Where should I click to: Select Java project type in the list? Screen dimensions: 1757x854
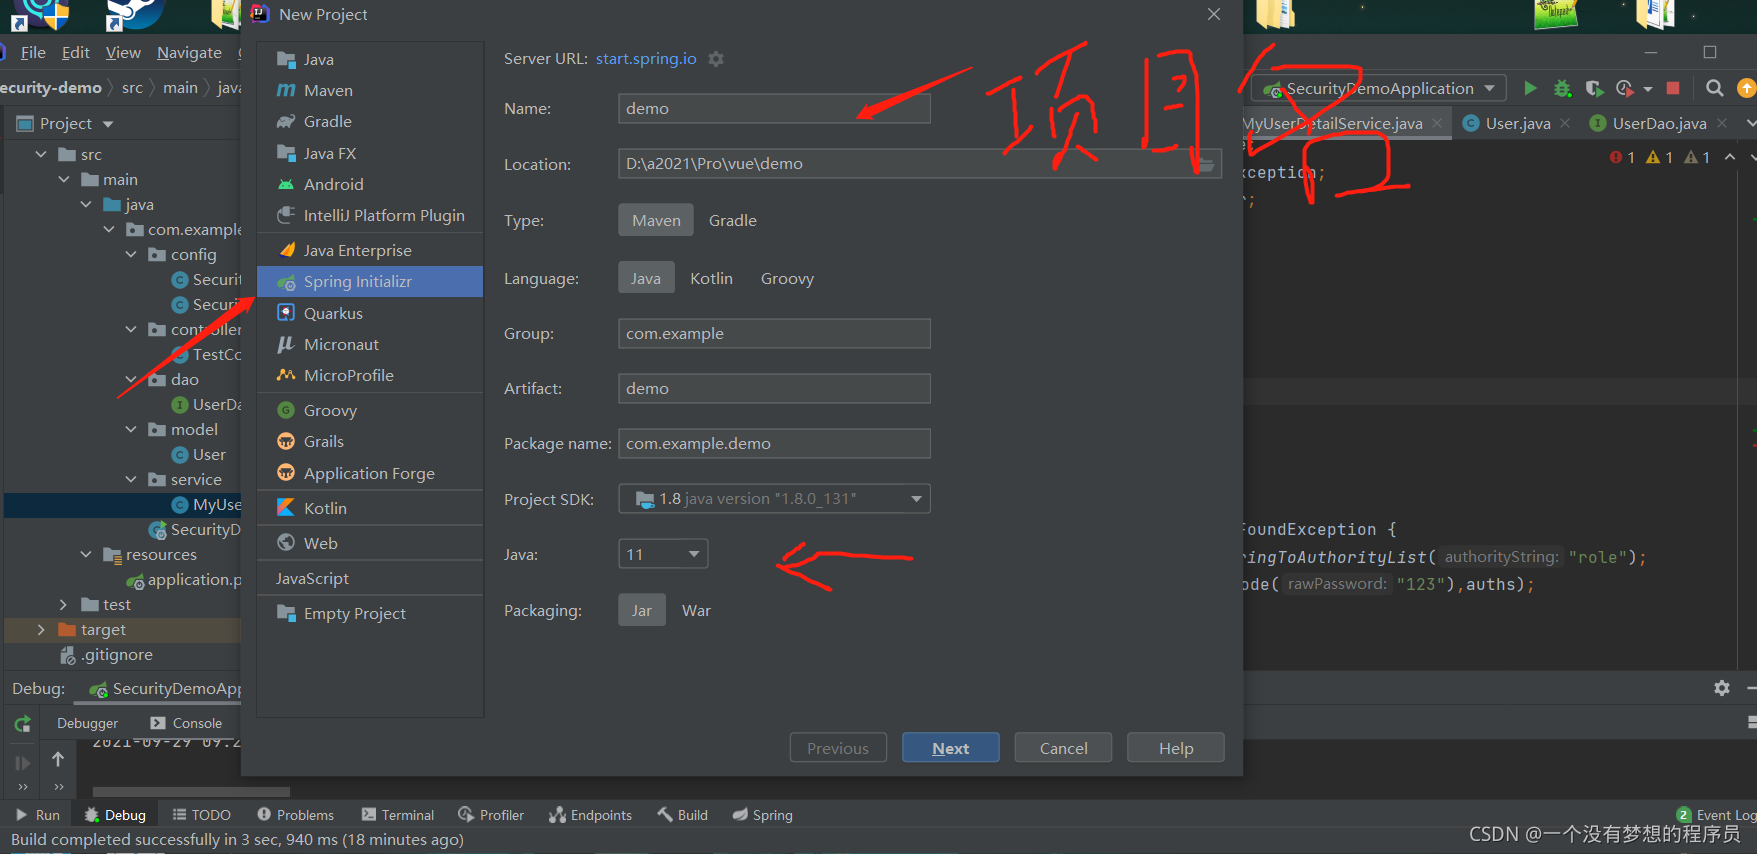click(x=370, y=59)
